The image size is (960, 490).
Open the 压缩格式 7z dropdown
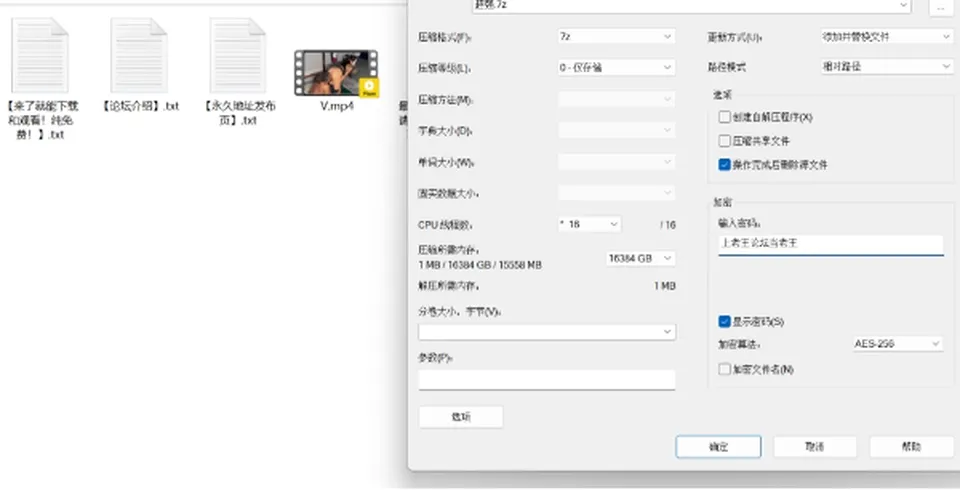tap(616, 36)
